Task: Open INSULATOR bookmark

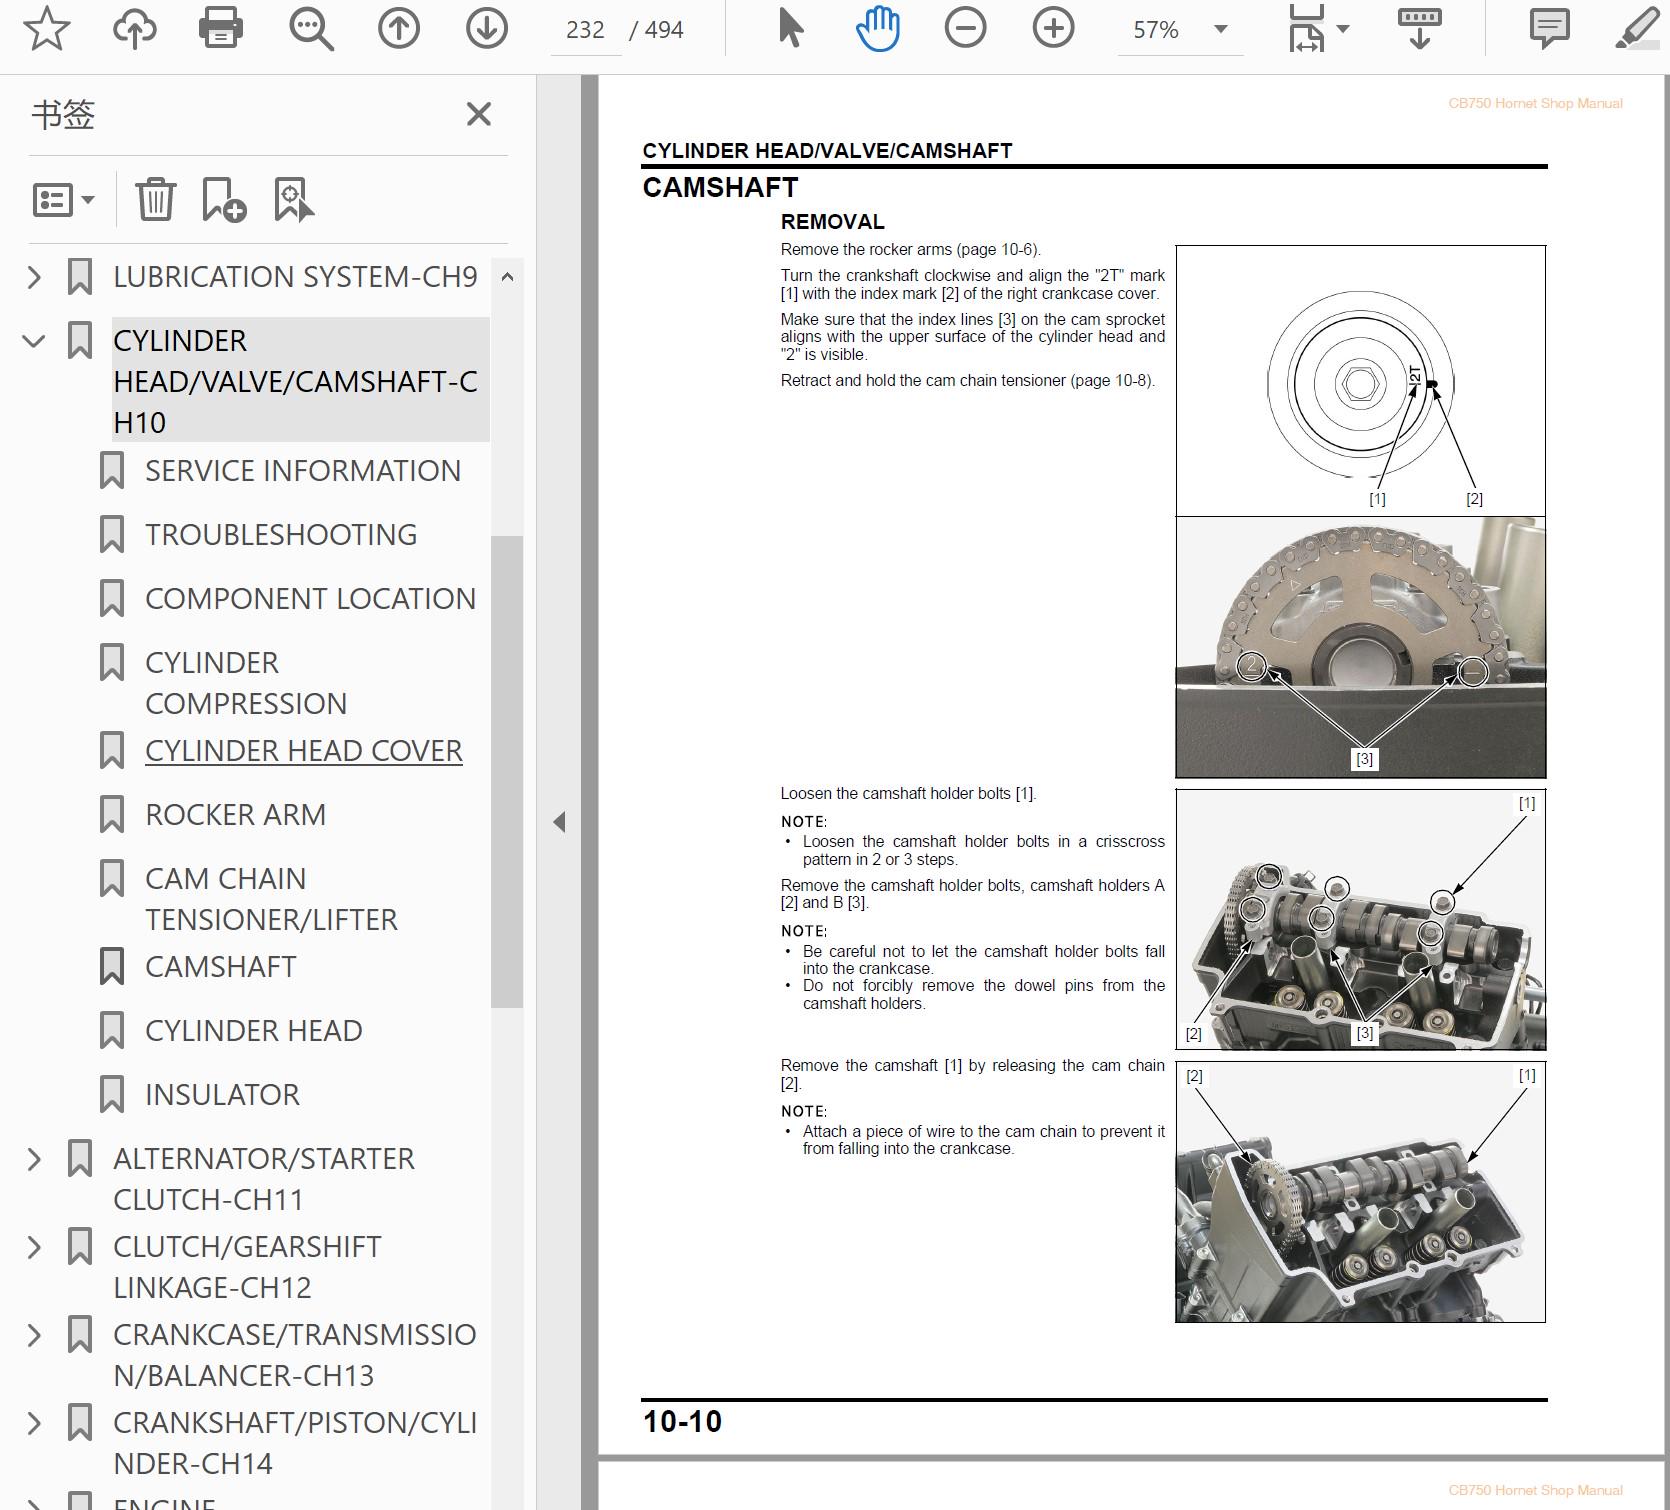Action: point(222,1095)
